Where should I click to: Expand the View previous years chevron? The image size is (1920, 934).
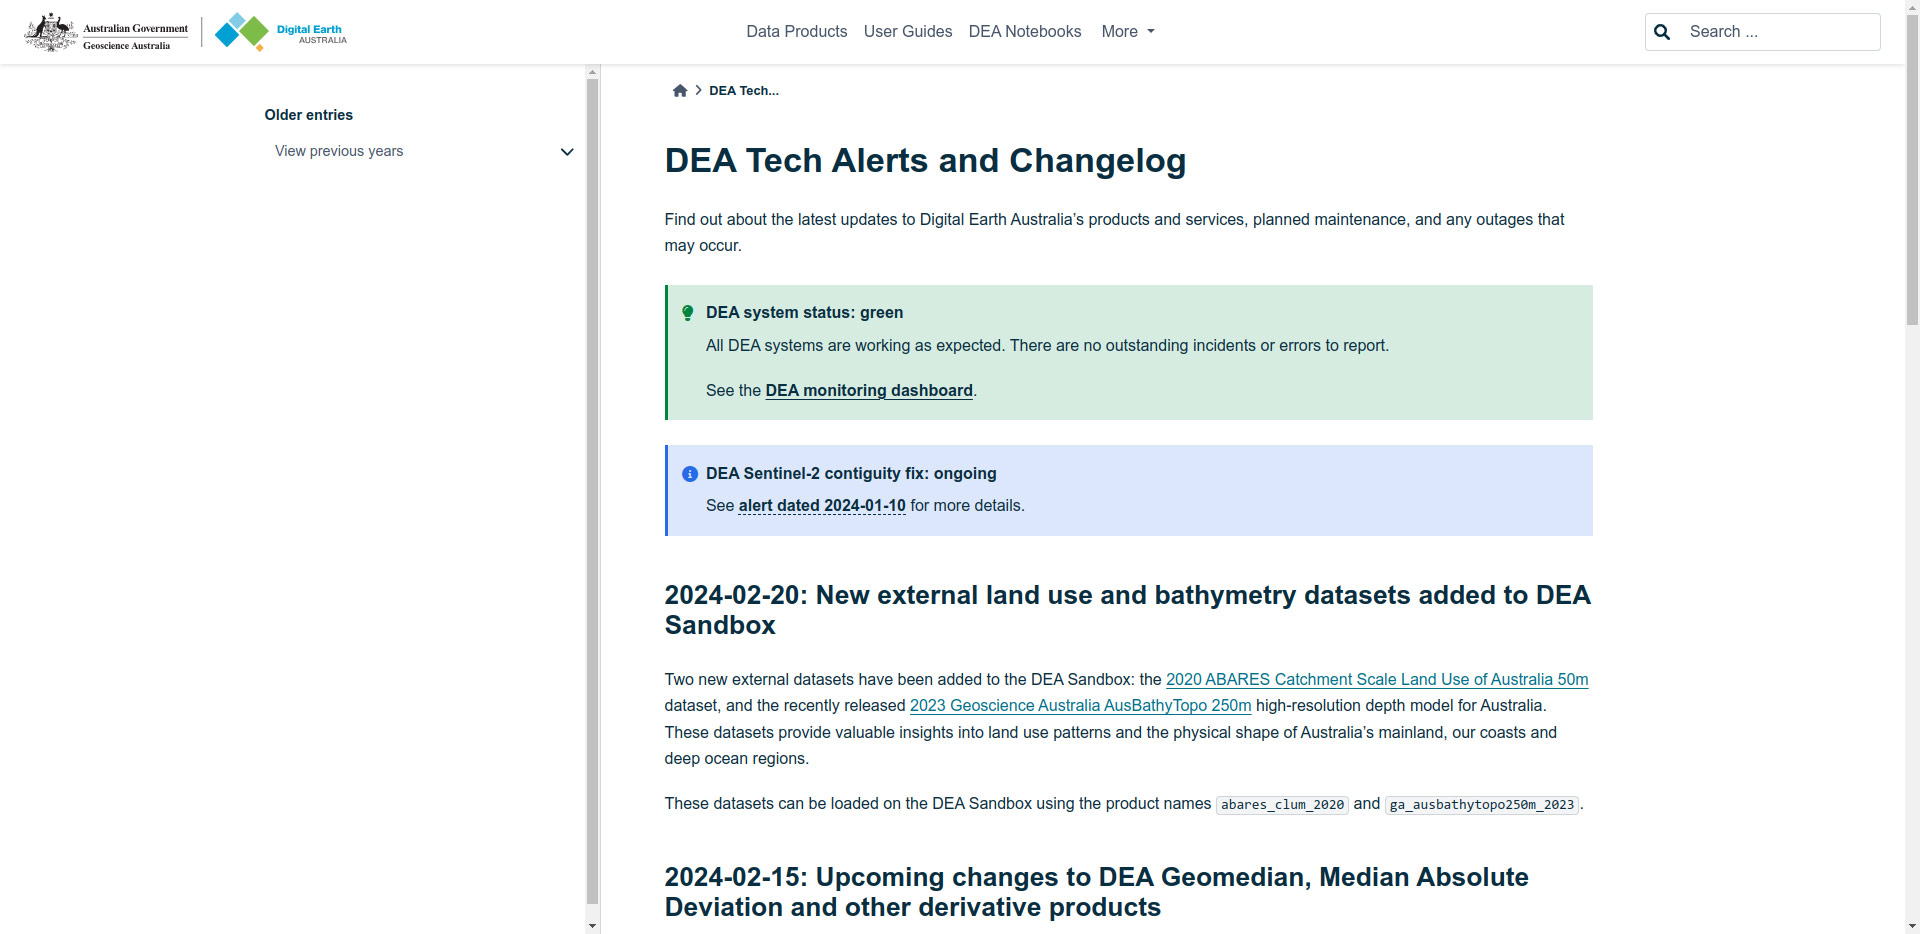pos(567,152)
